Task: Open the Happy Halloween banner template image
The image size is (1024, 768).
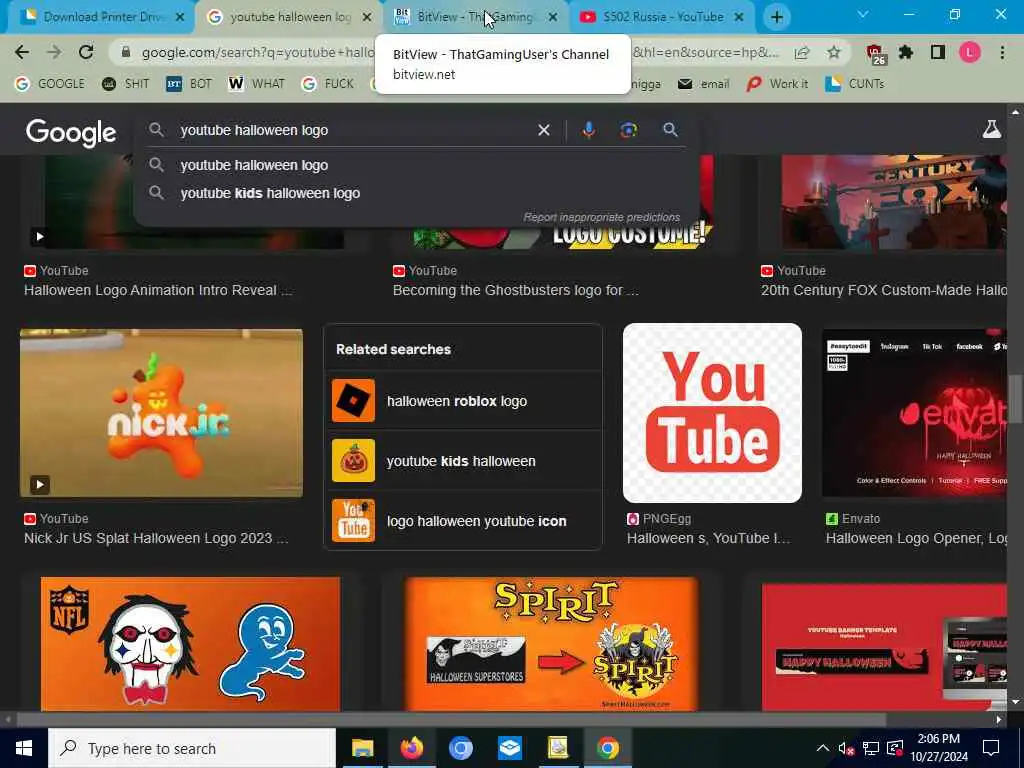Action: coord(884,647)
